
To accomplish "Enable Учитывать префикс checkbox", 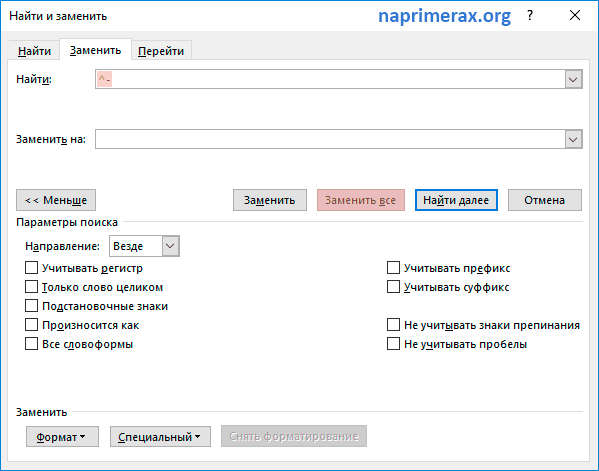I will [393, 268].
